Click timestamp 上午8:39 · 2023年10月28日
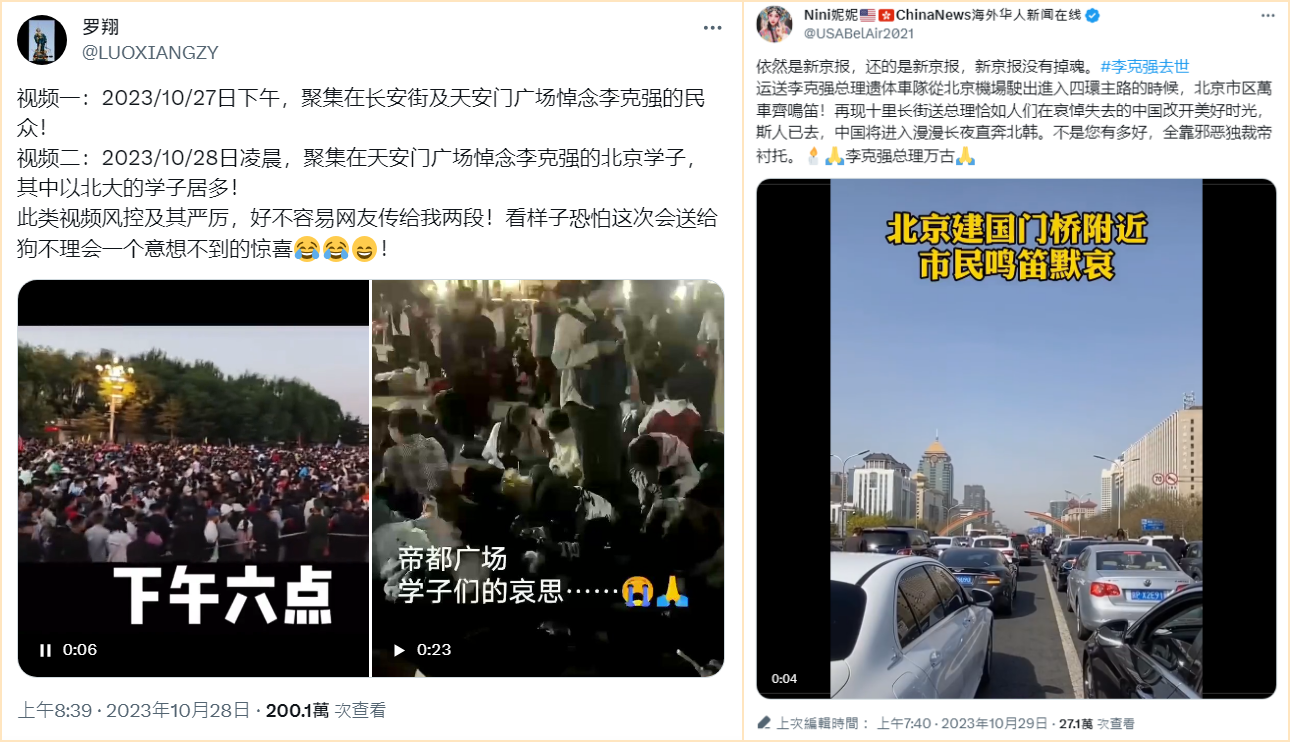The image size is (1290, 742). point(134,711)
